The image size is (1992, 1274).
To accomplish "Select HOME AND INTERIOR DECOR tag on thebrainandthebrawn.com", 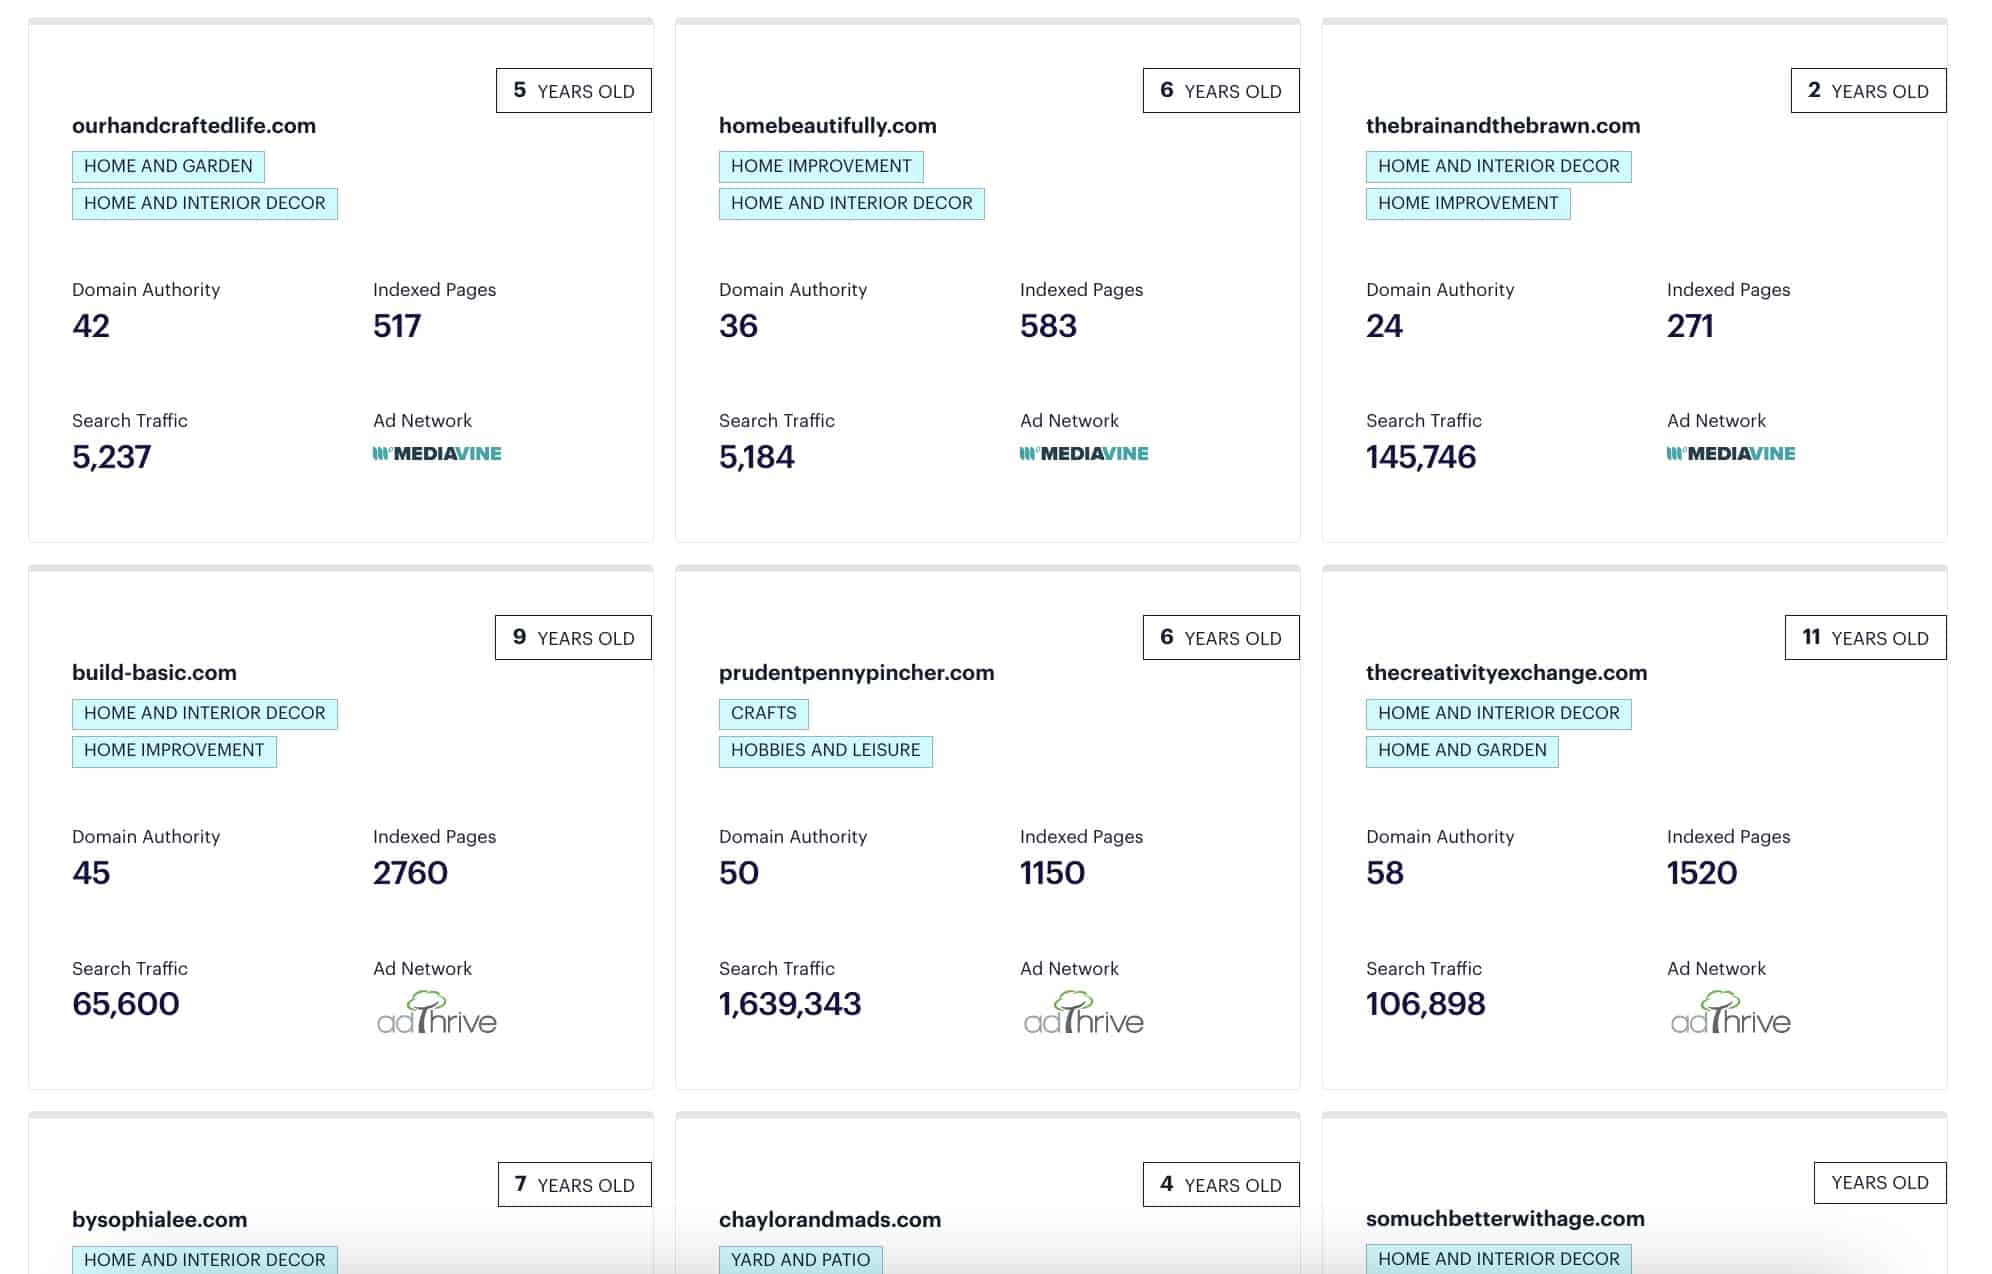I will [1499, 166].
